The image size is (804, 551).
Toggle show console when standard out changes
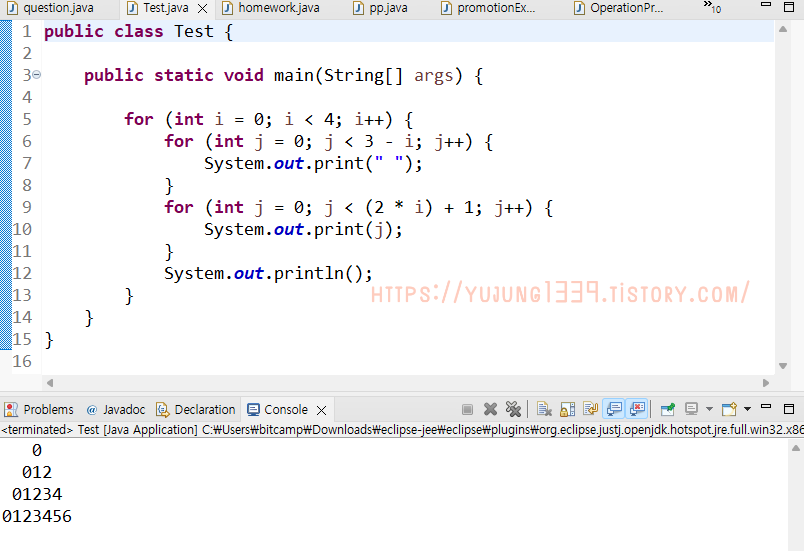tap(614, 409)
